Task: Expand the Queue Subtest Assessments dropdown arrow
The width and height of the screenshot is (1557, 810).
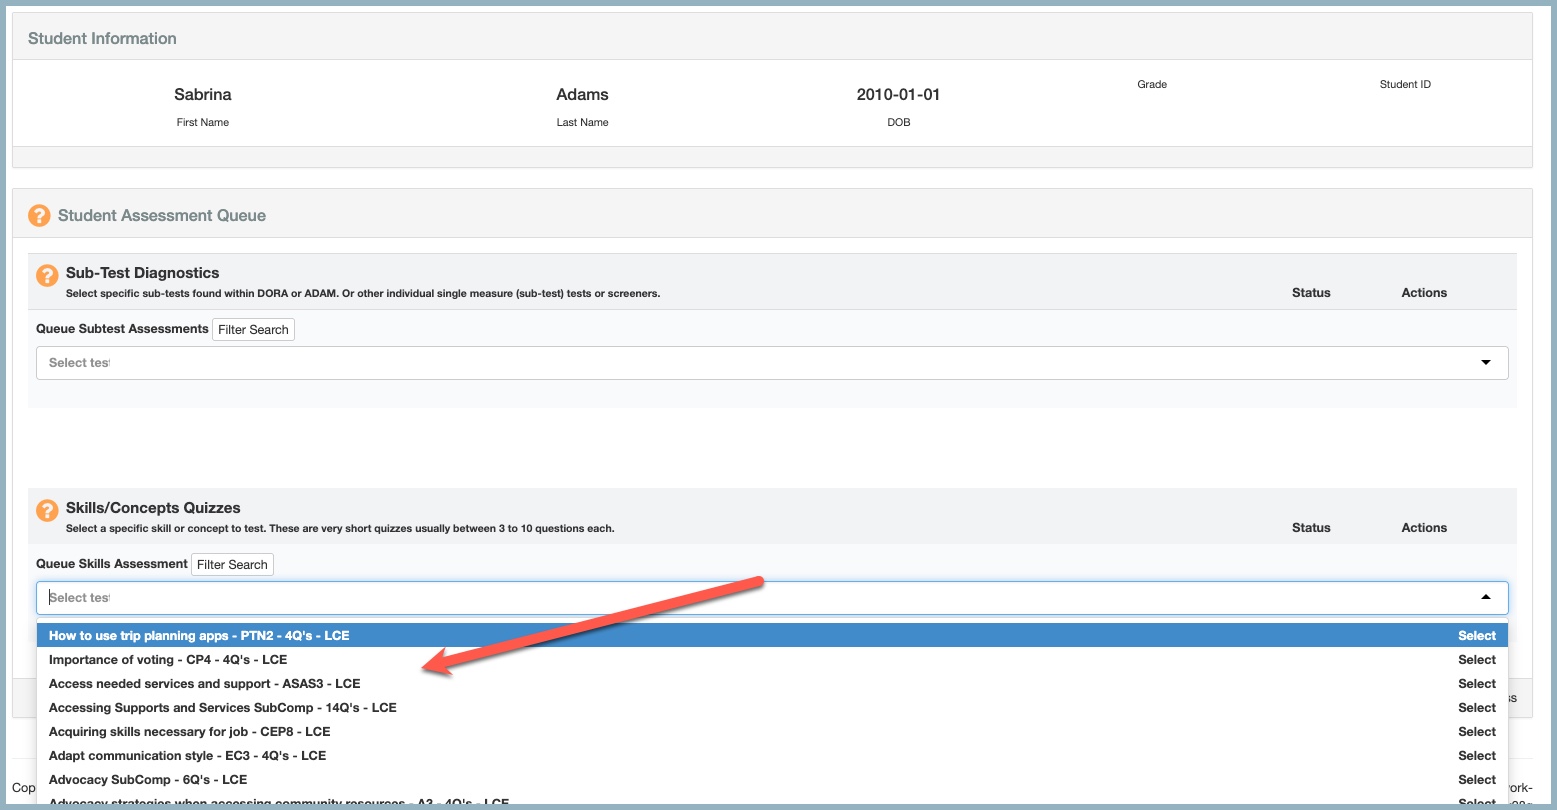Action: tap(1485, 363)
